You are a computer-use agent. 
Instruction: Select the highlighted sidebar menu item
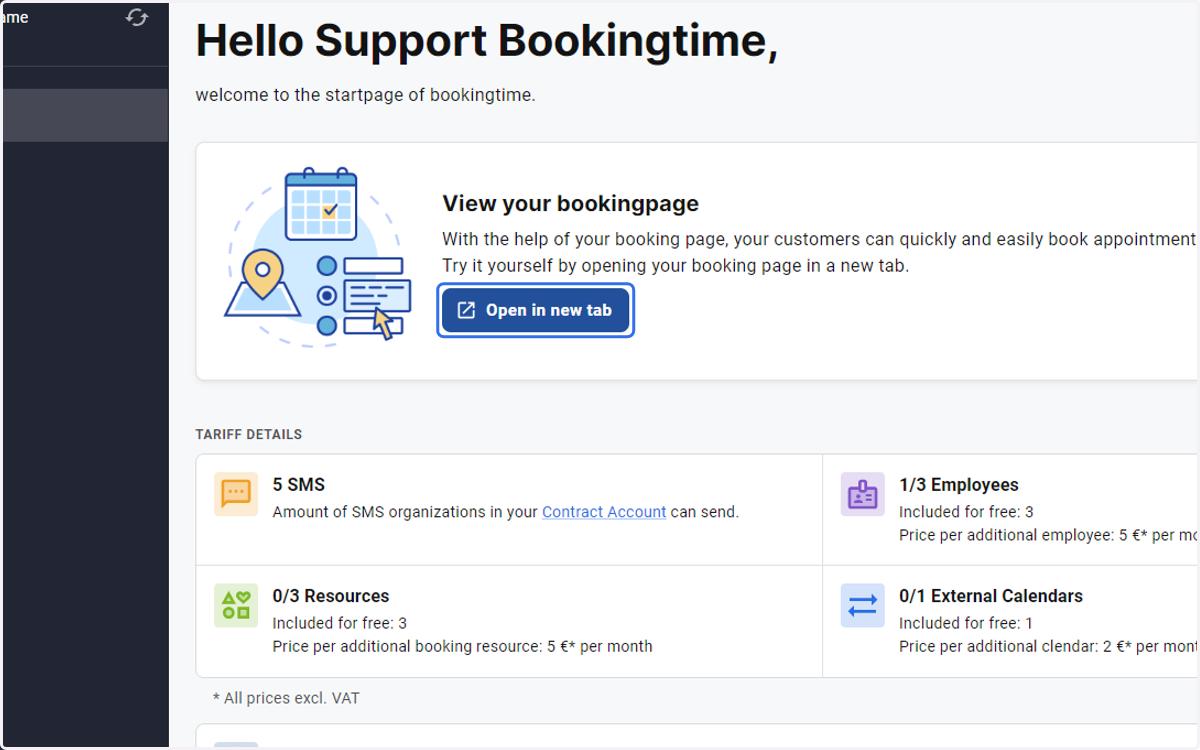[84, 115]
